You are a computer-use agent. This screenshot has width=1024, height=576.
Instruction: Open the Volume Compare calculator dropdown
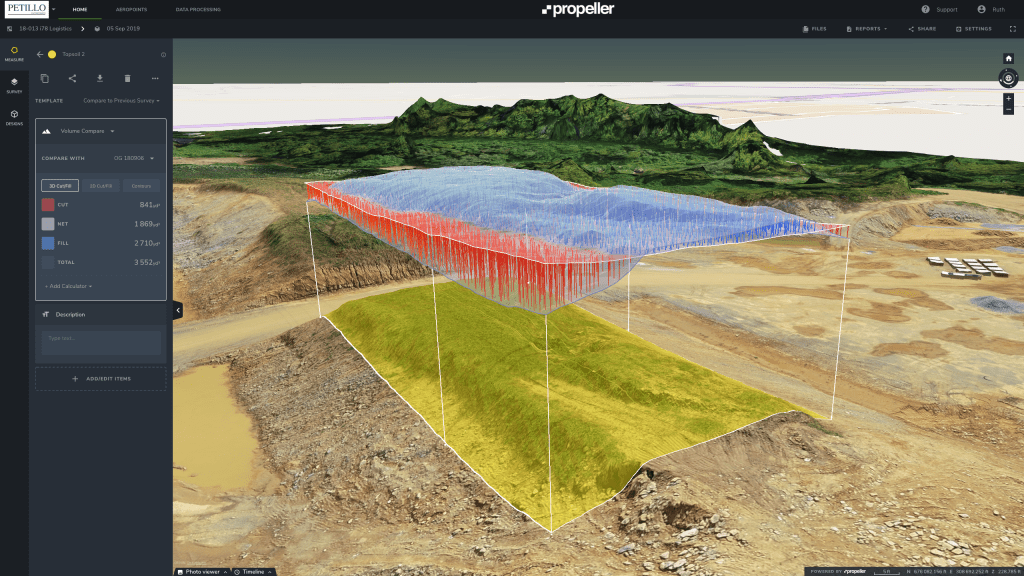tap(88, 131)
